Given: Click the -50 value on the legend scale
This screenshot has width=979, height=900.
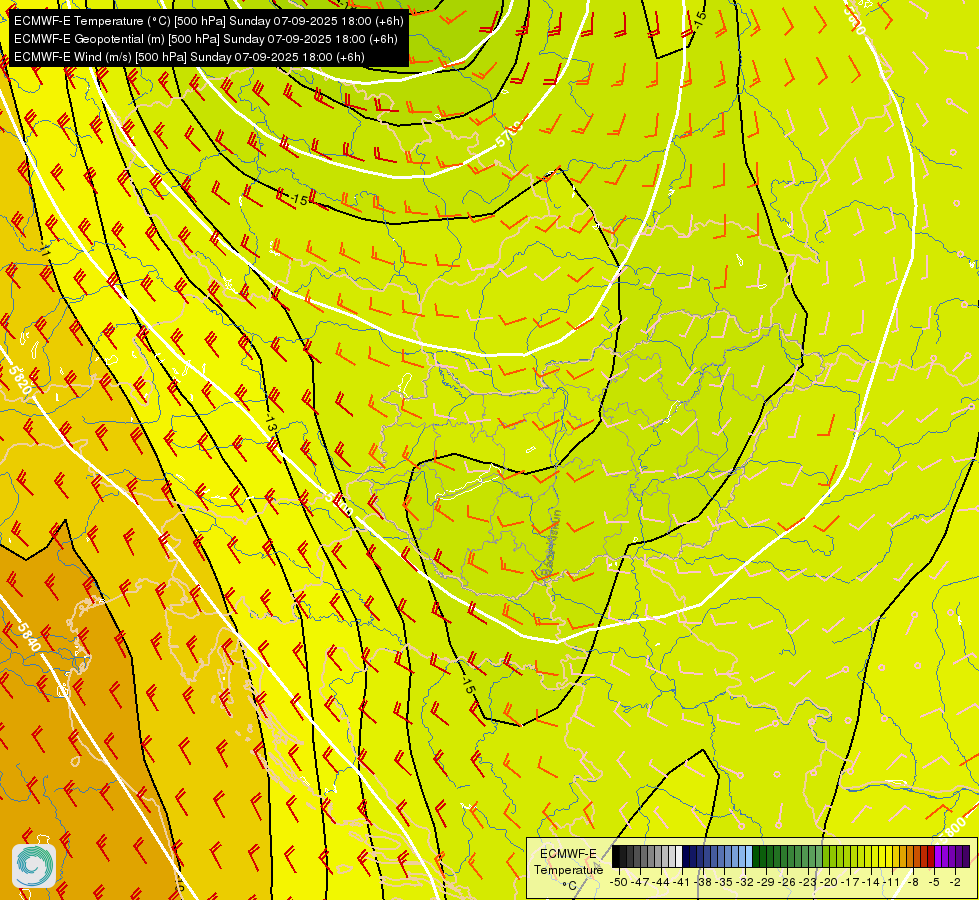Looking at the screenshot, I should tap(619, 883).
